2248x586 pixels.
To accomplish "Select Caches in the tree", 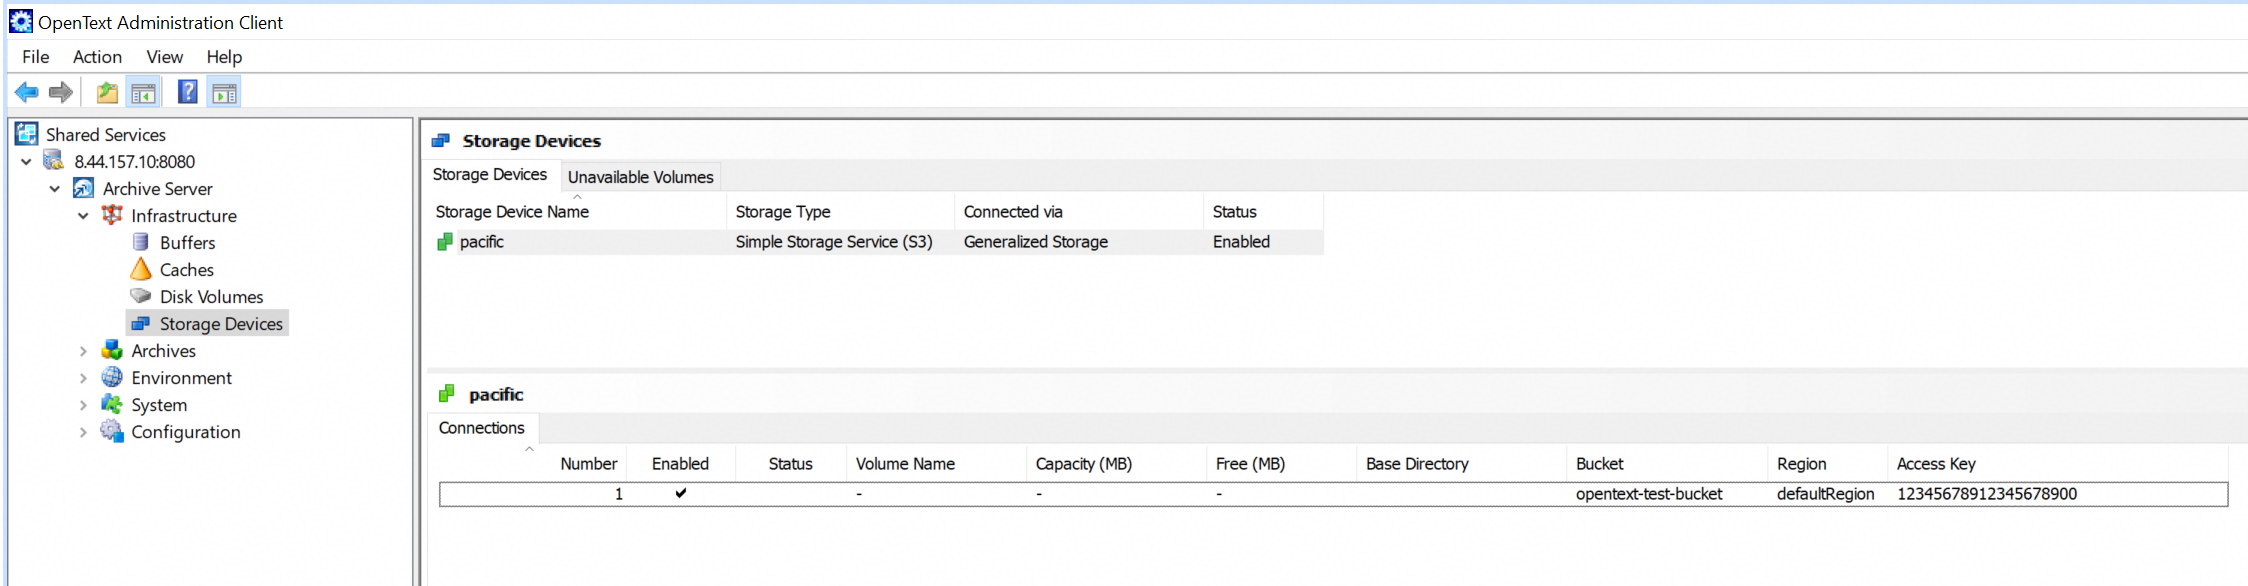I will coord(187,269).
